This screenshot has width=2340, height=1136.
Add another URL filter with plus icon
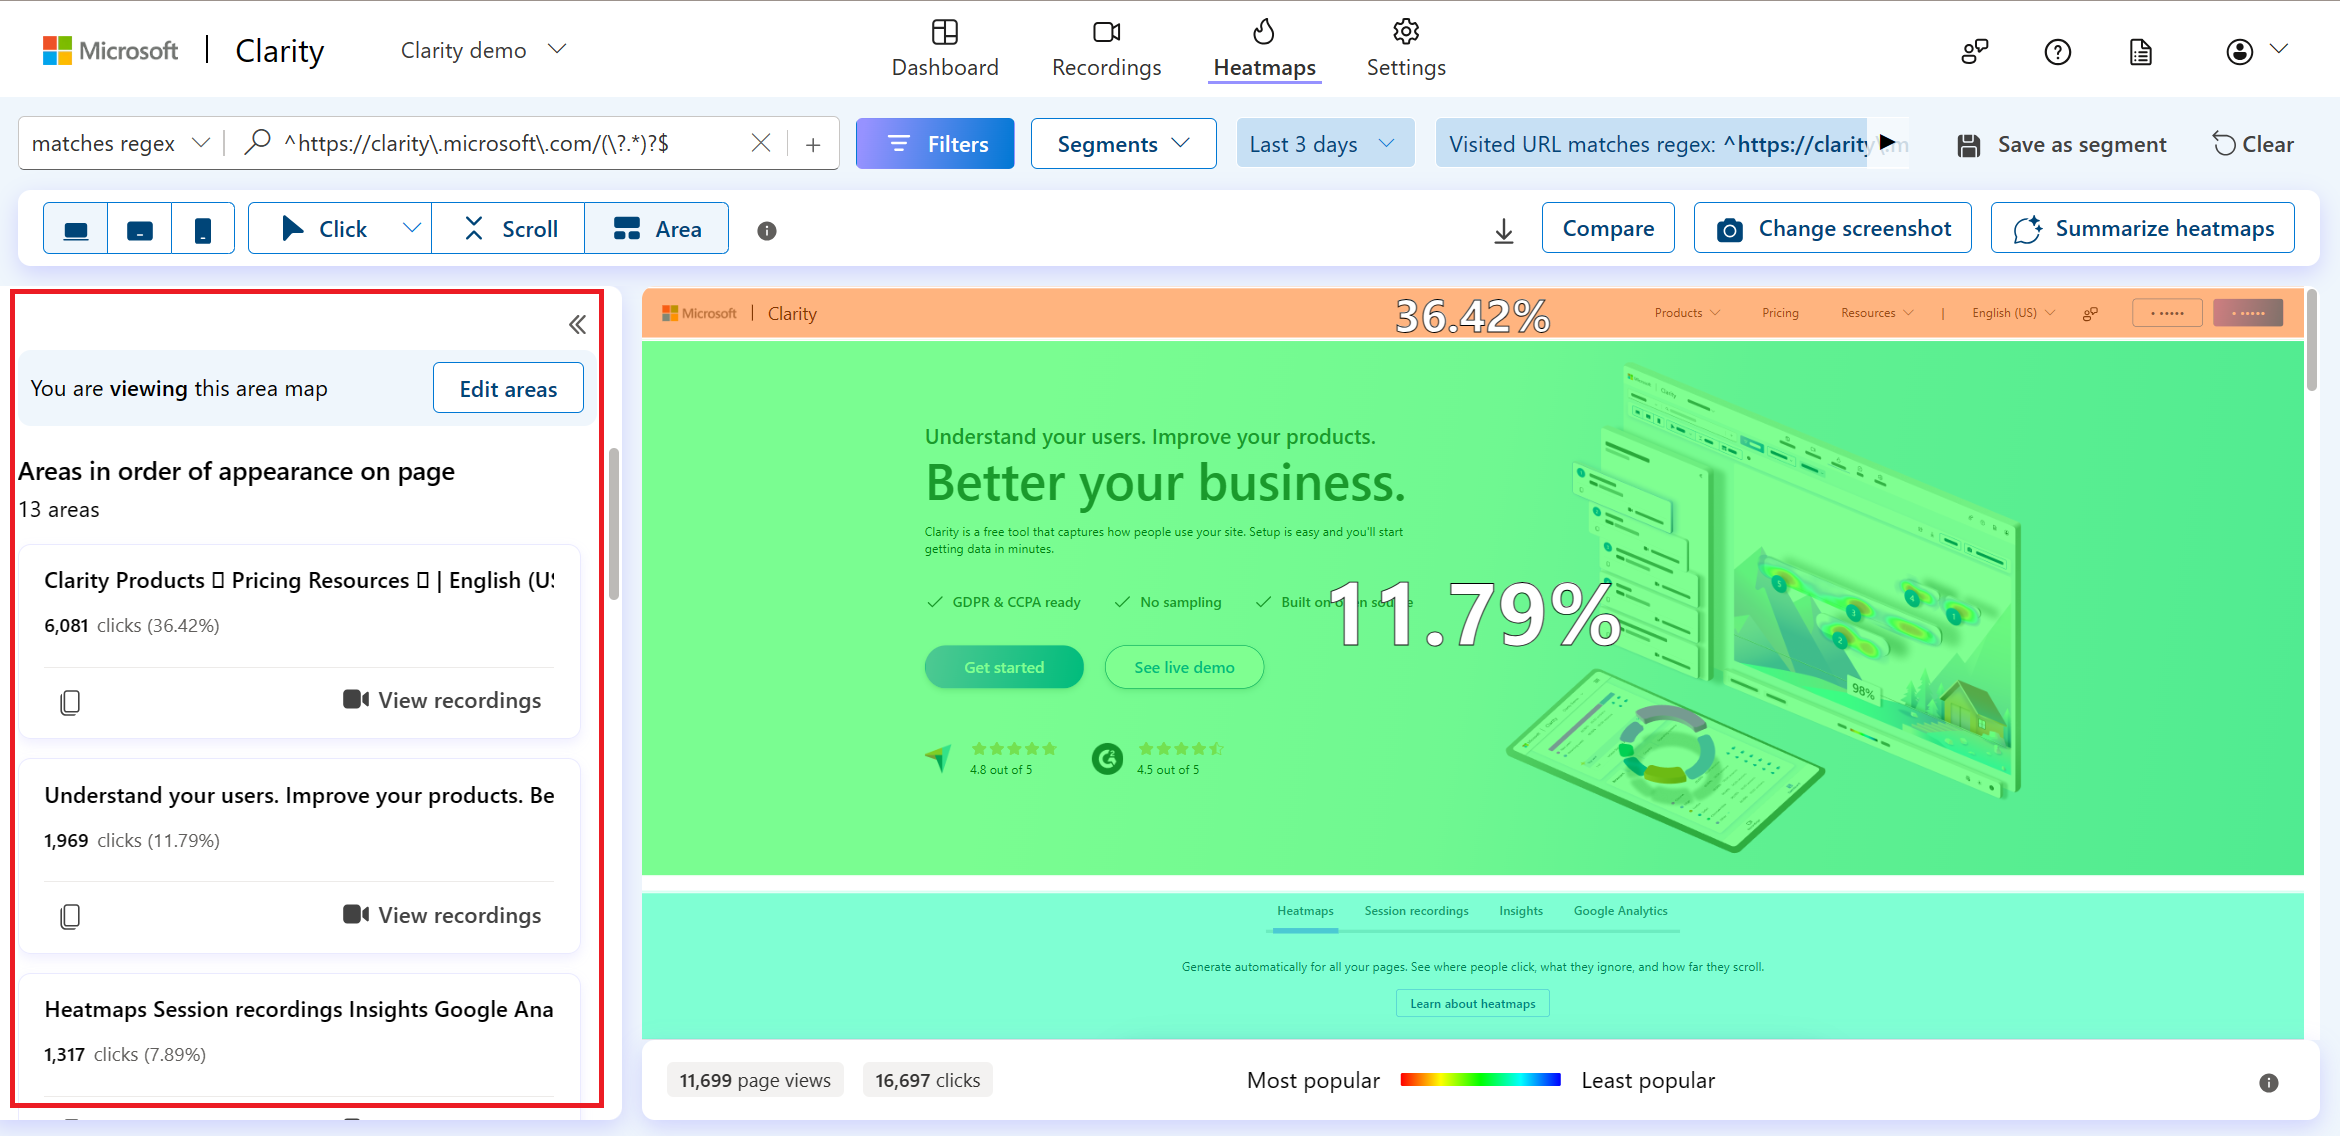(x=813, y=145)
